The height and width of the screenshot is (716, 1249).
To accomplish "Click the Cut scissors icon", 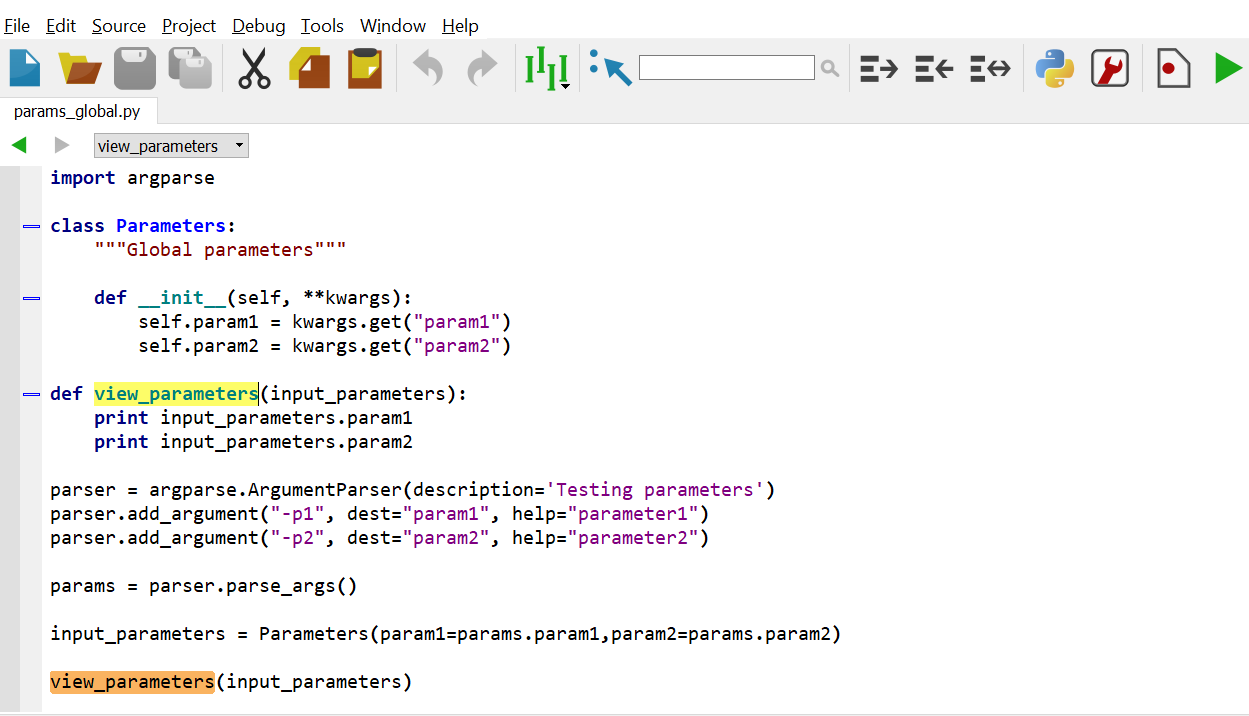I will pos(254,68).
